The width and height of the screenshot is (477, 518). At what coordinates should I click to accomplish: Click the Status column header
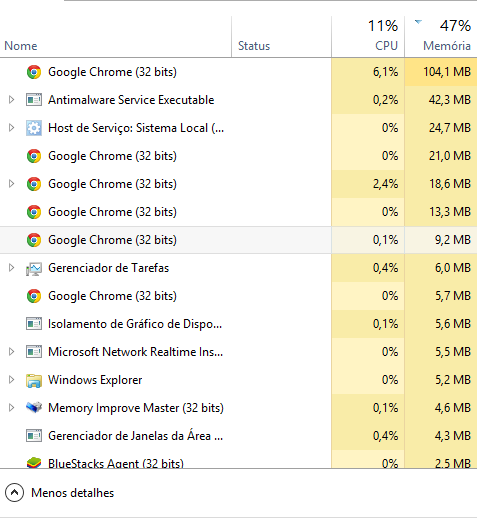click(x=281, y=37)
